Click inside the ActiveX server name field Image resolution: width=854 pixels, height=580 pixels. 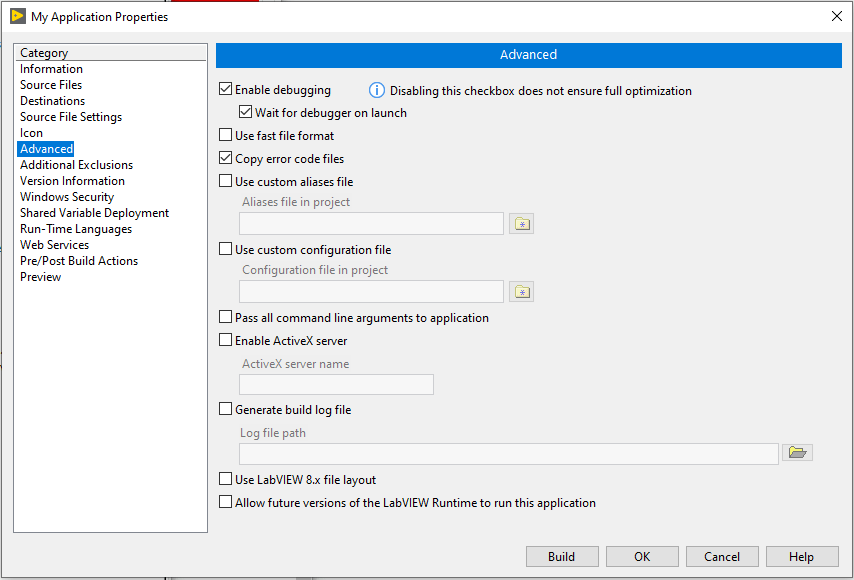point(336,384)
